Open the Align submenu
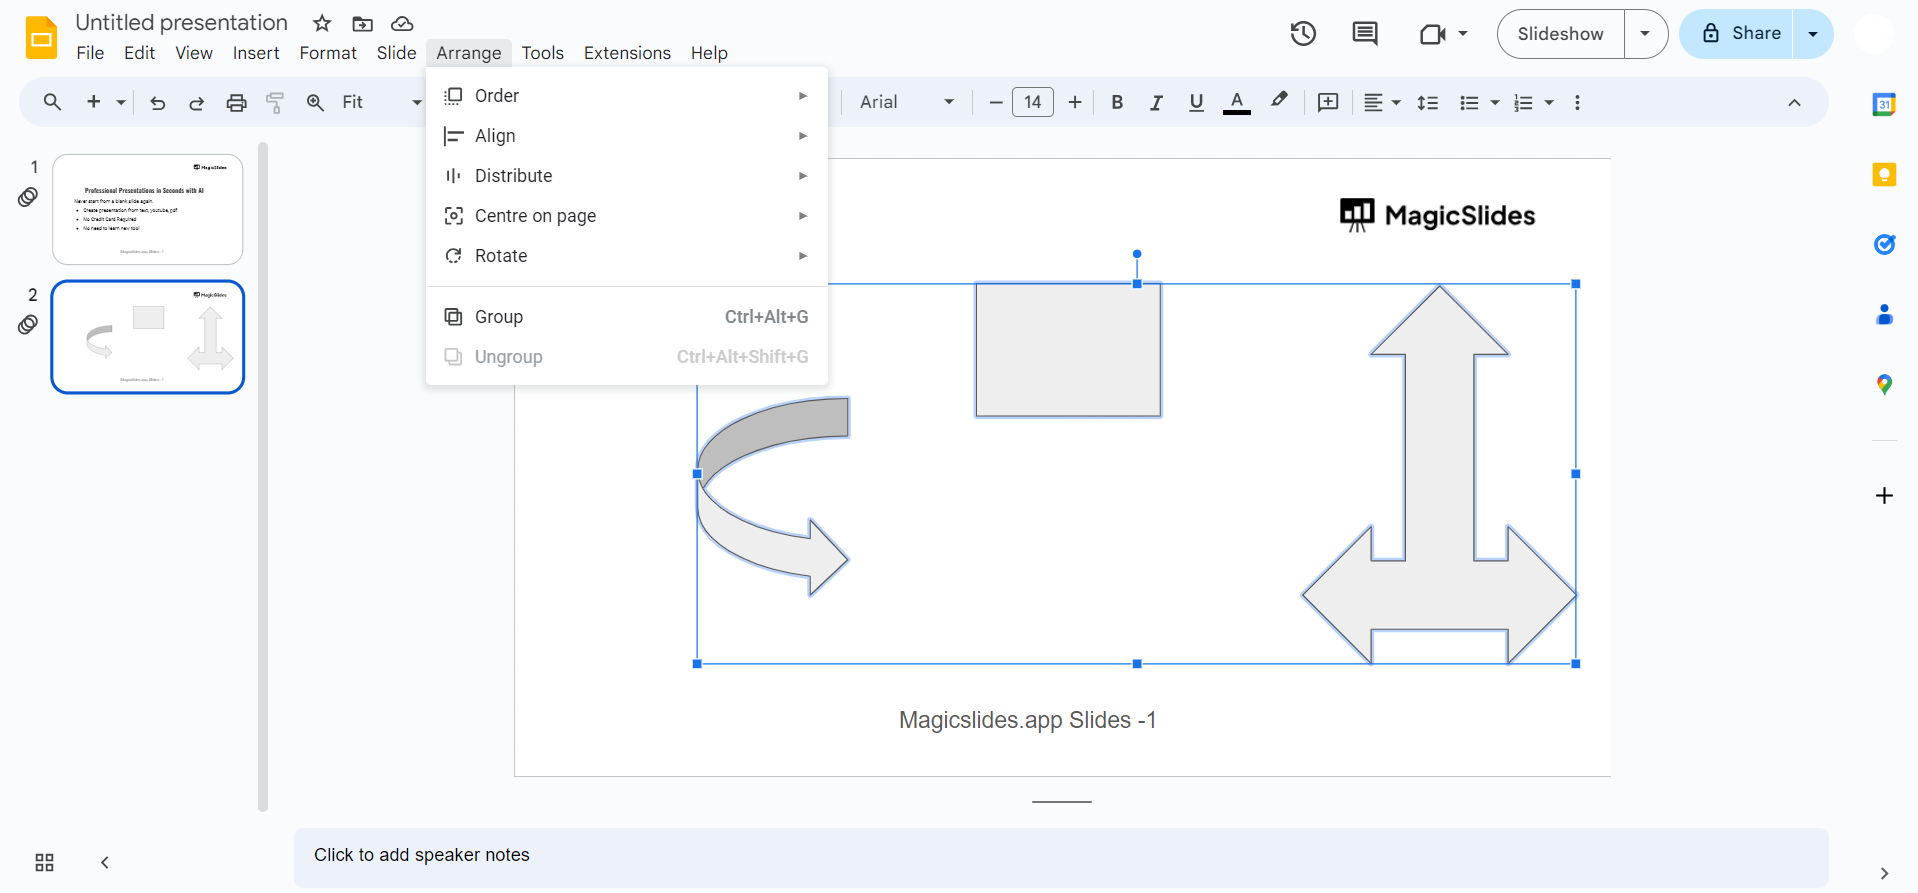Screen dimensions: 1918x893 [x=627, y=136]
